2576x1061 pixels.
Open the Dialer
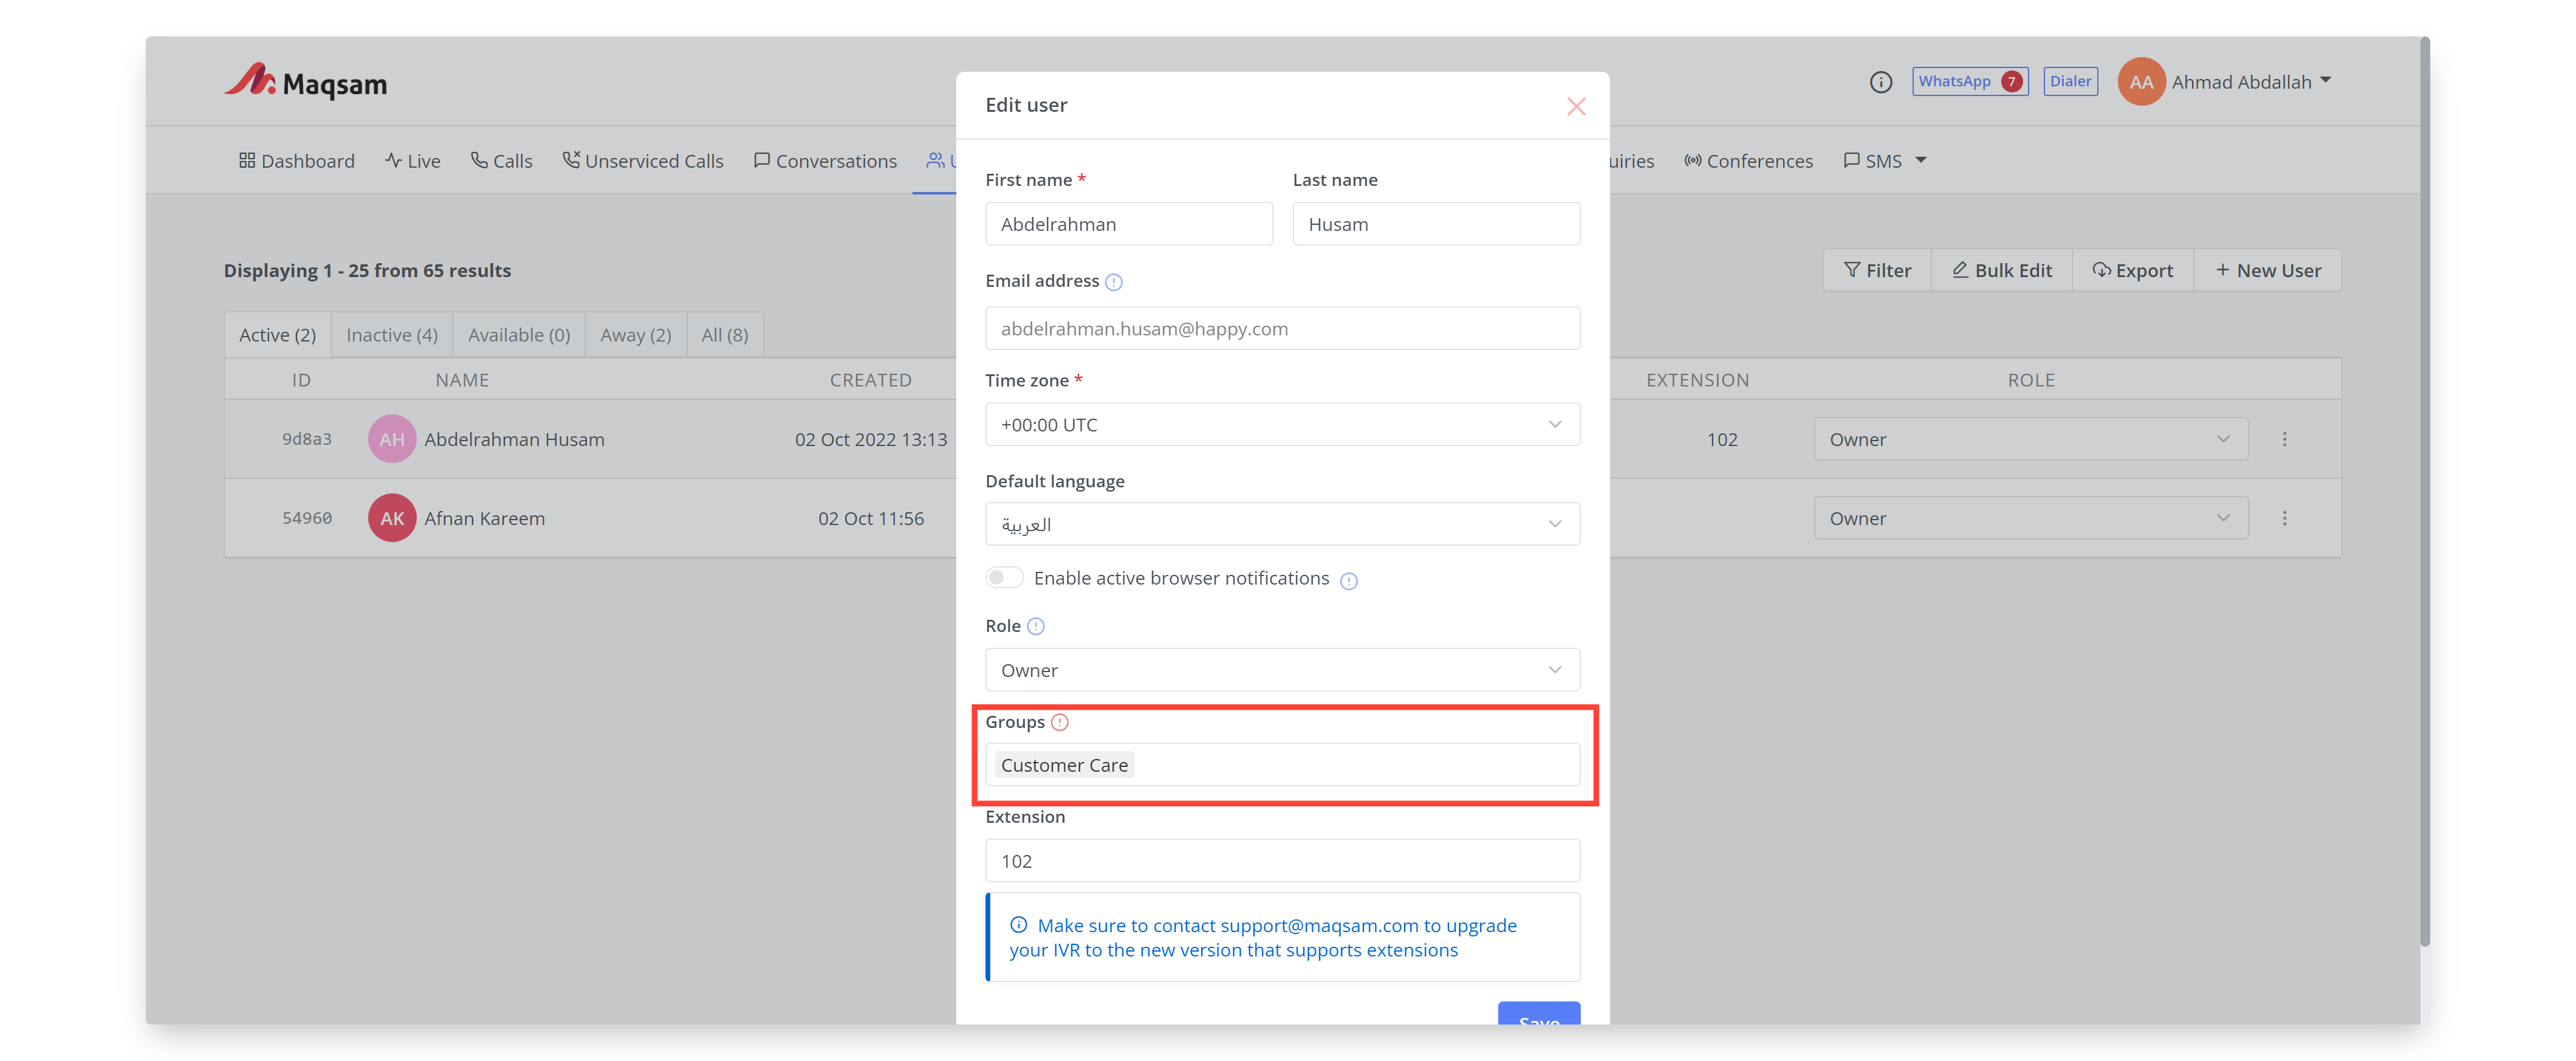point(2070,81)
